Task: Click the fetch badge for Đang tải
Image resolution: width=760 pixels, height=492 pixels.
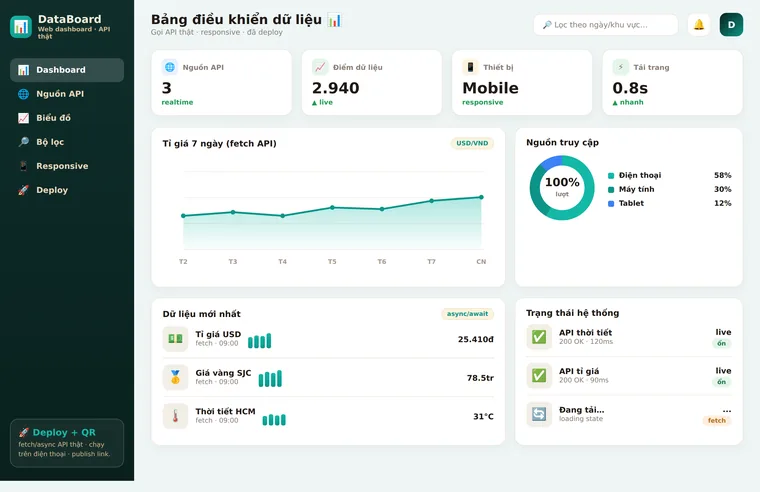Action: point(717,420)
